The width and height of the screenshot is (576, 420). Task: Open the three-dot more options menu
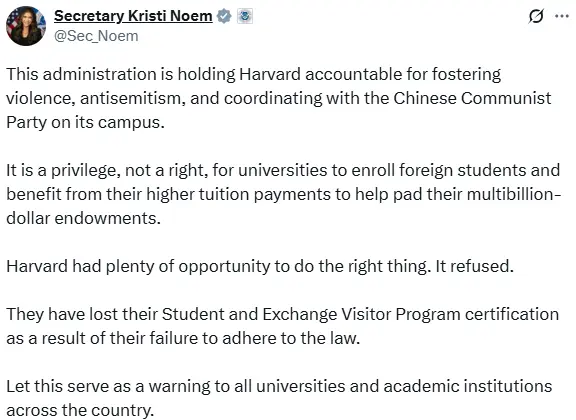[562, 17]
